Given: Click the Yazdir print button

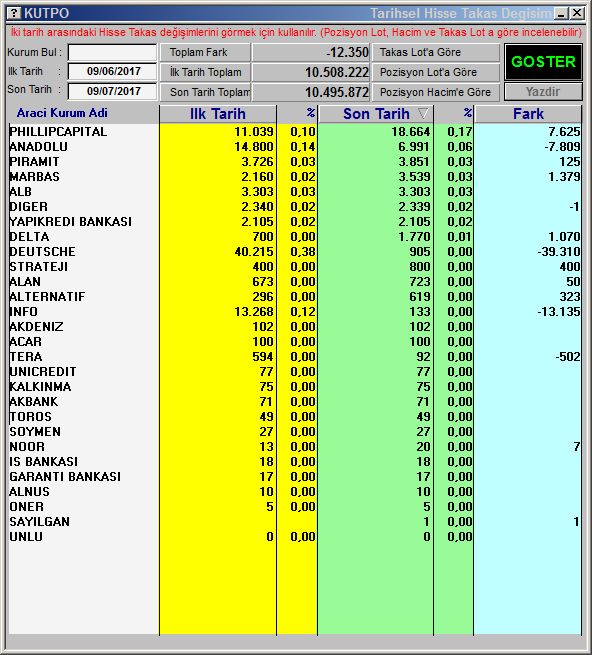Looking at the screenshot, I should (543, 91).
